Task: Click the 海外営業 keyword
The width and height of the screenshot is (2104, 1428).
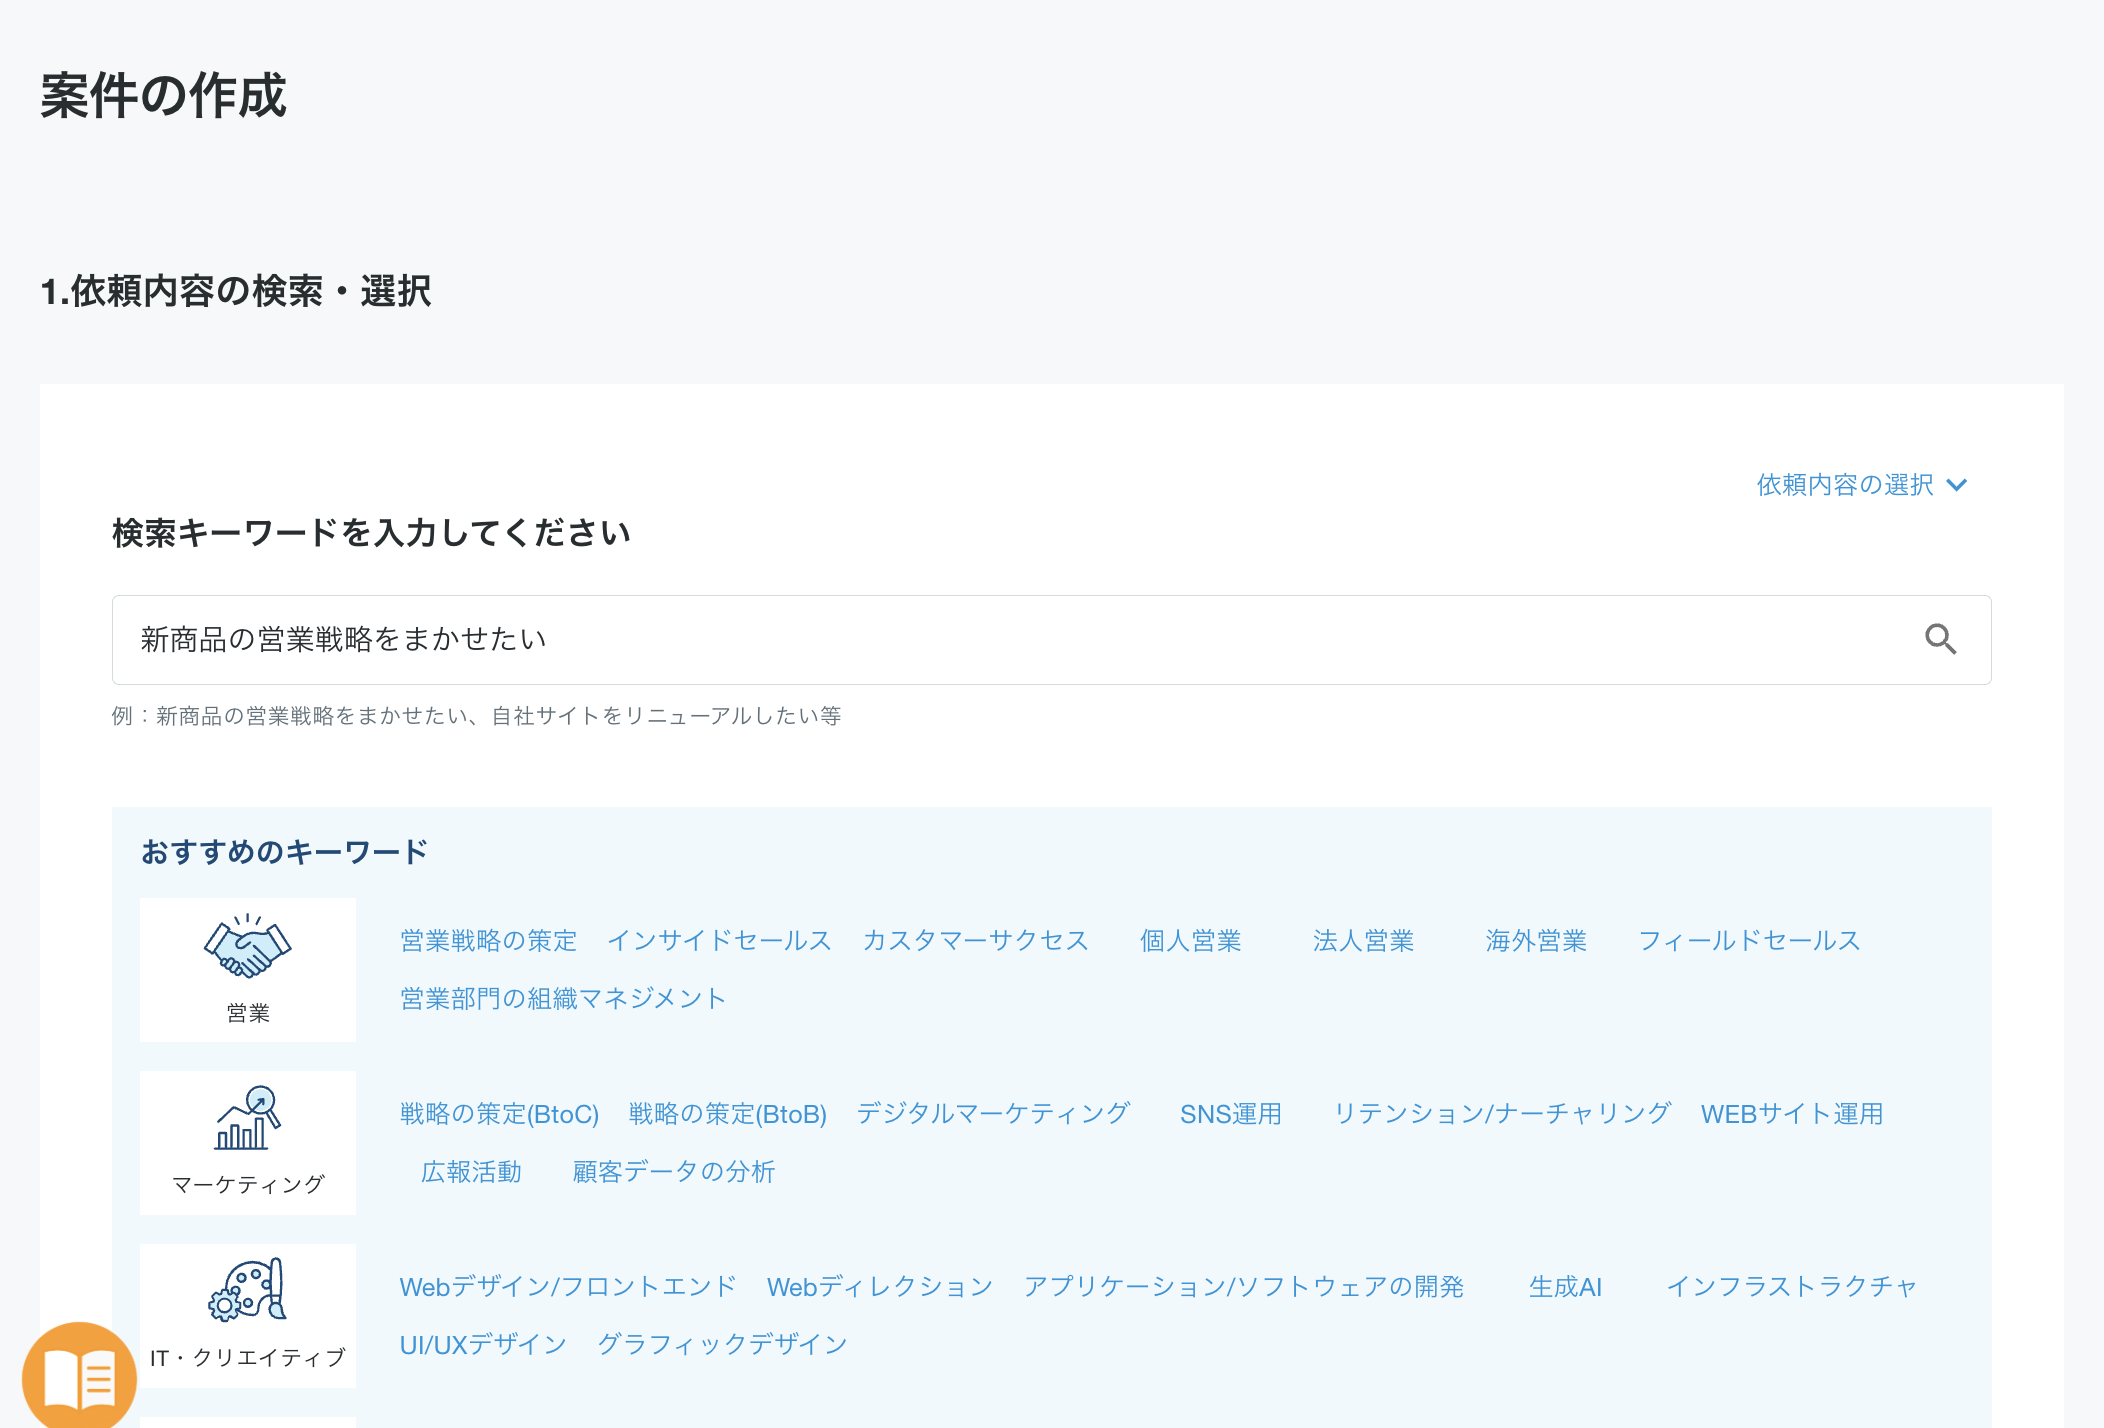Action: 1537,940
